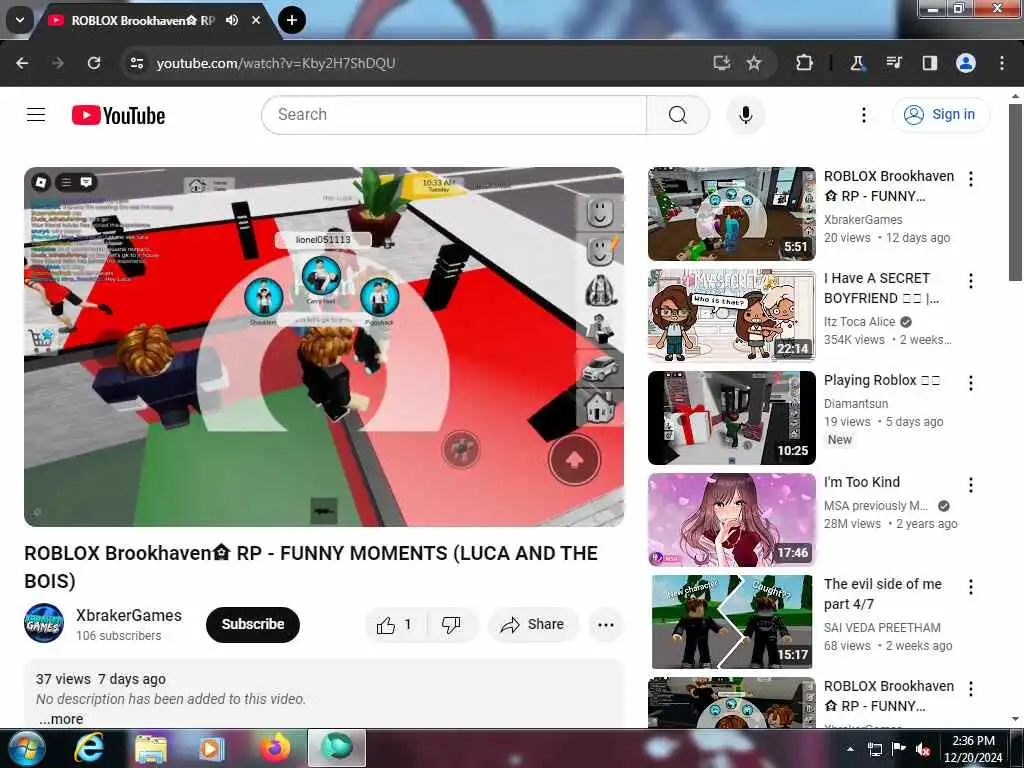Reload the YouTube page
The height and width of the screenshot is (768, 1024).
coord(94,63)
